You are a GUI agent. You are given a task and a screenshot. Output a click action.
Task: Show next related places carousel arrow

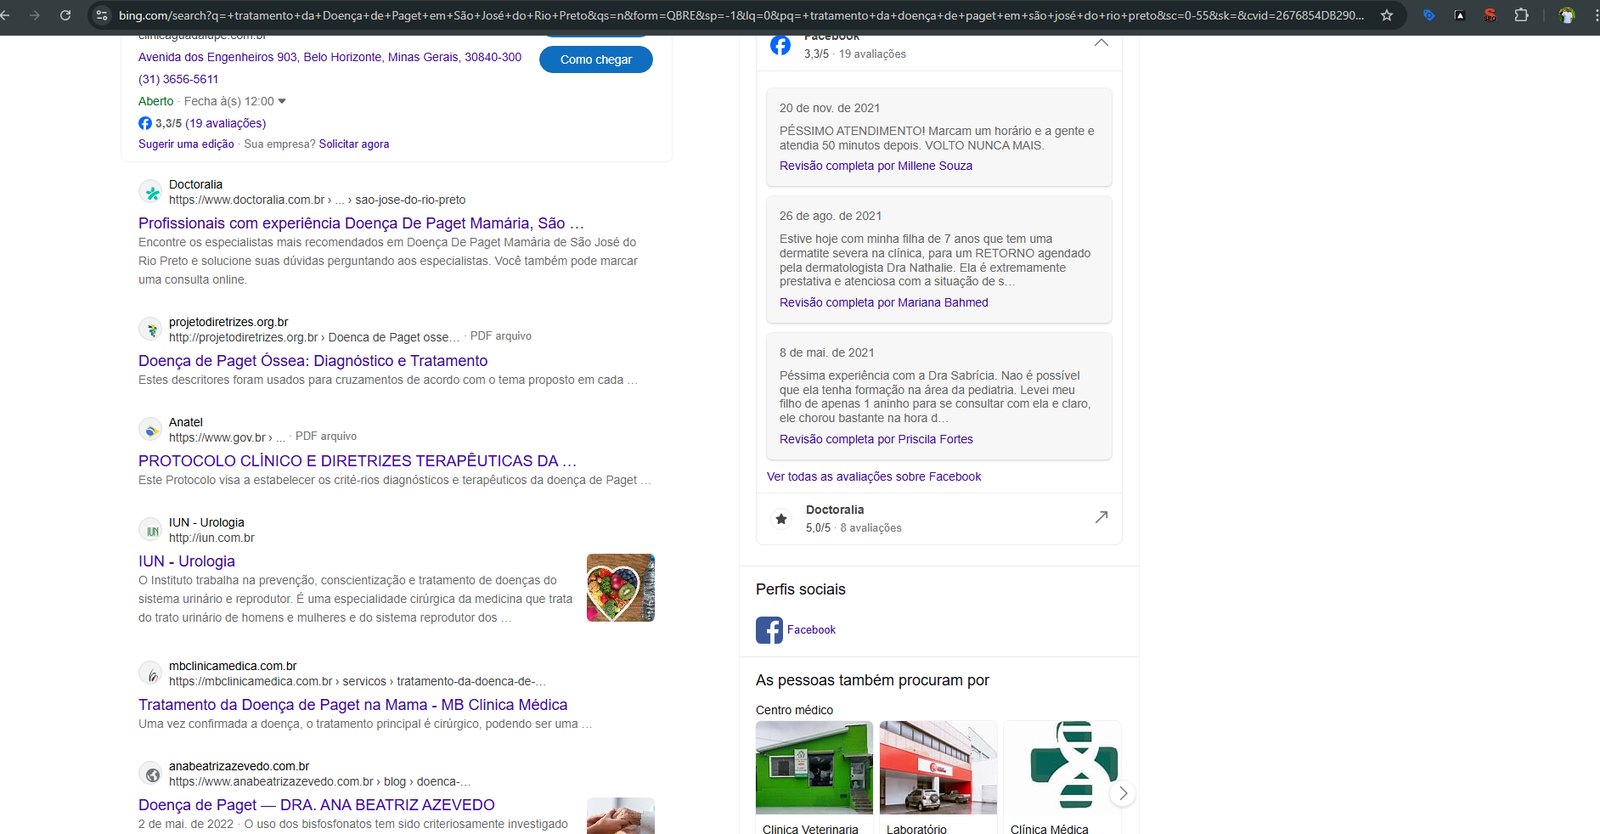[1123, 793]
